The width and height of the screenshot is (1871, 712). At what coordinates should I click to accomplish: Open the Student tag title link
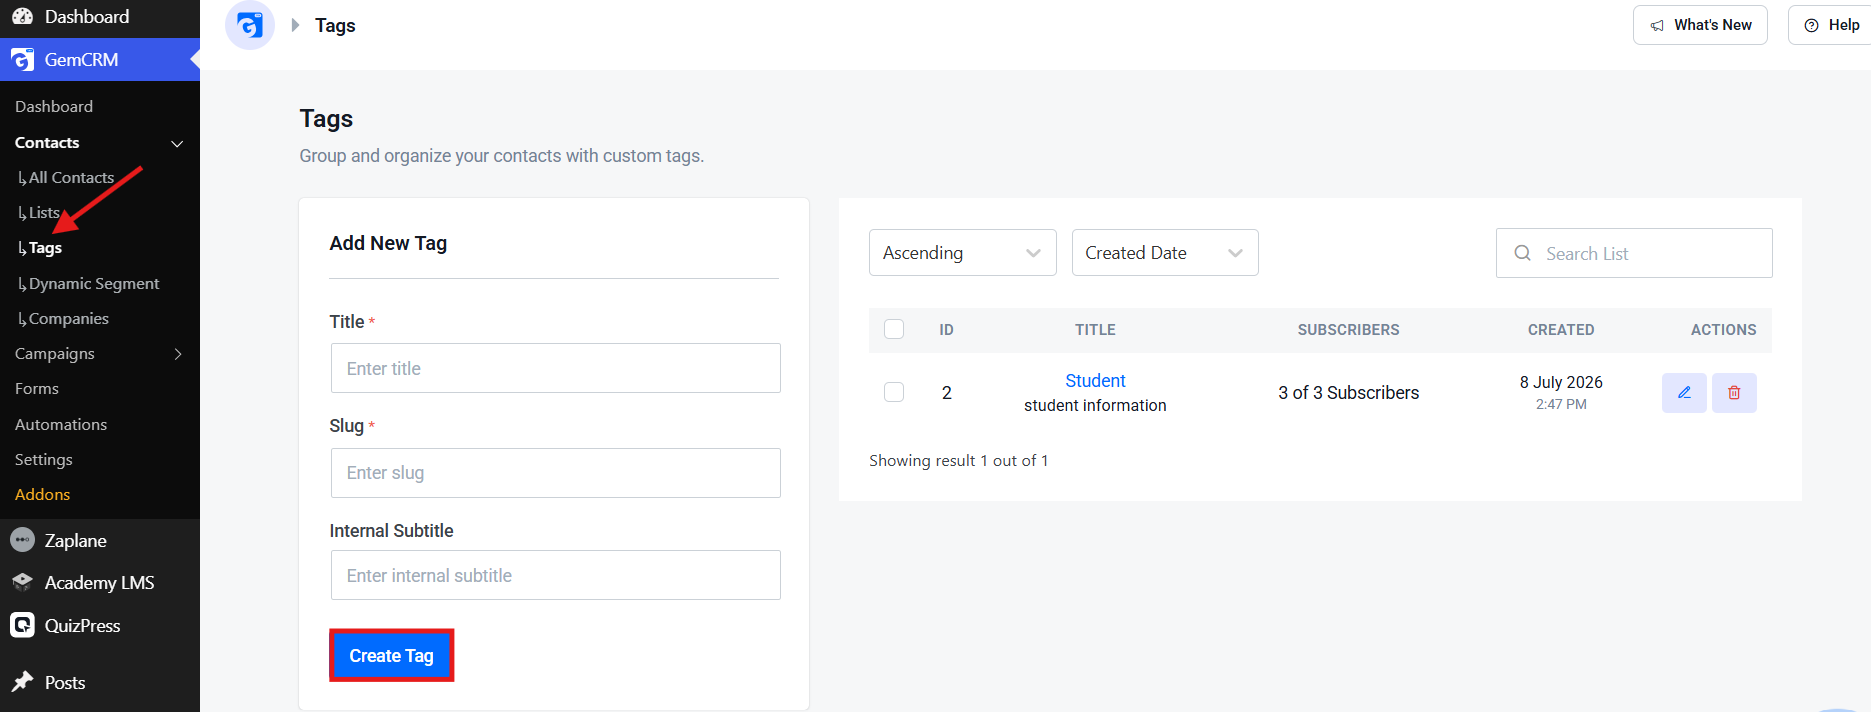pyautogui.click(x=1095, y=381)
